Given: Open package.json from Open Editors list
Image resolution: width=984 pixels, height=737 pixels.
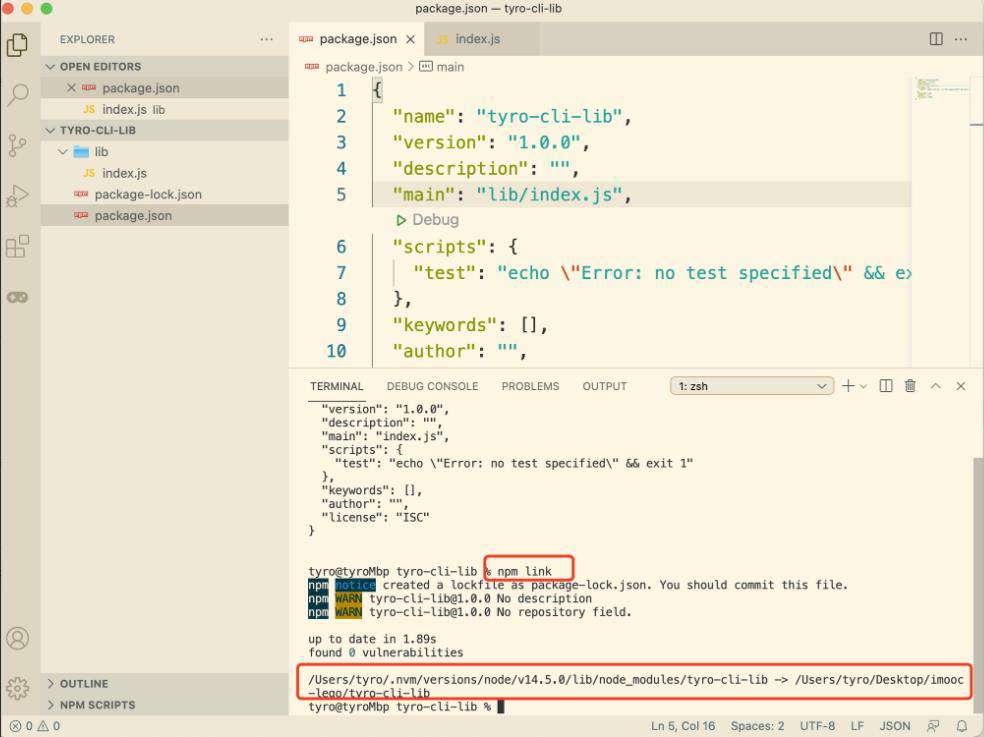Looking at the screenshot, I should pos(165,88).
